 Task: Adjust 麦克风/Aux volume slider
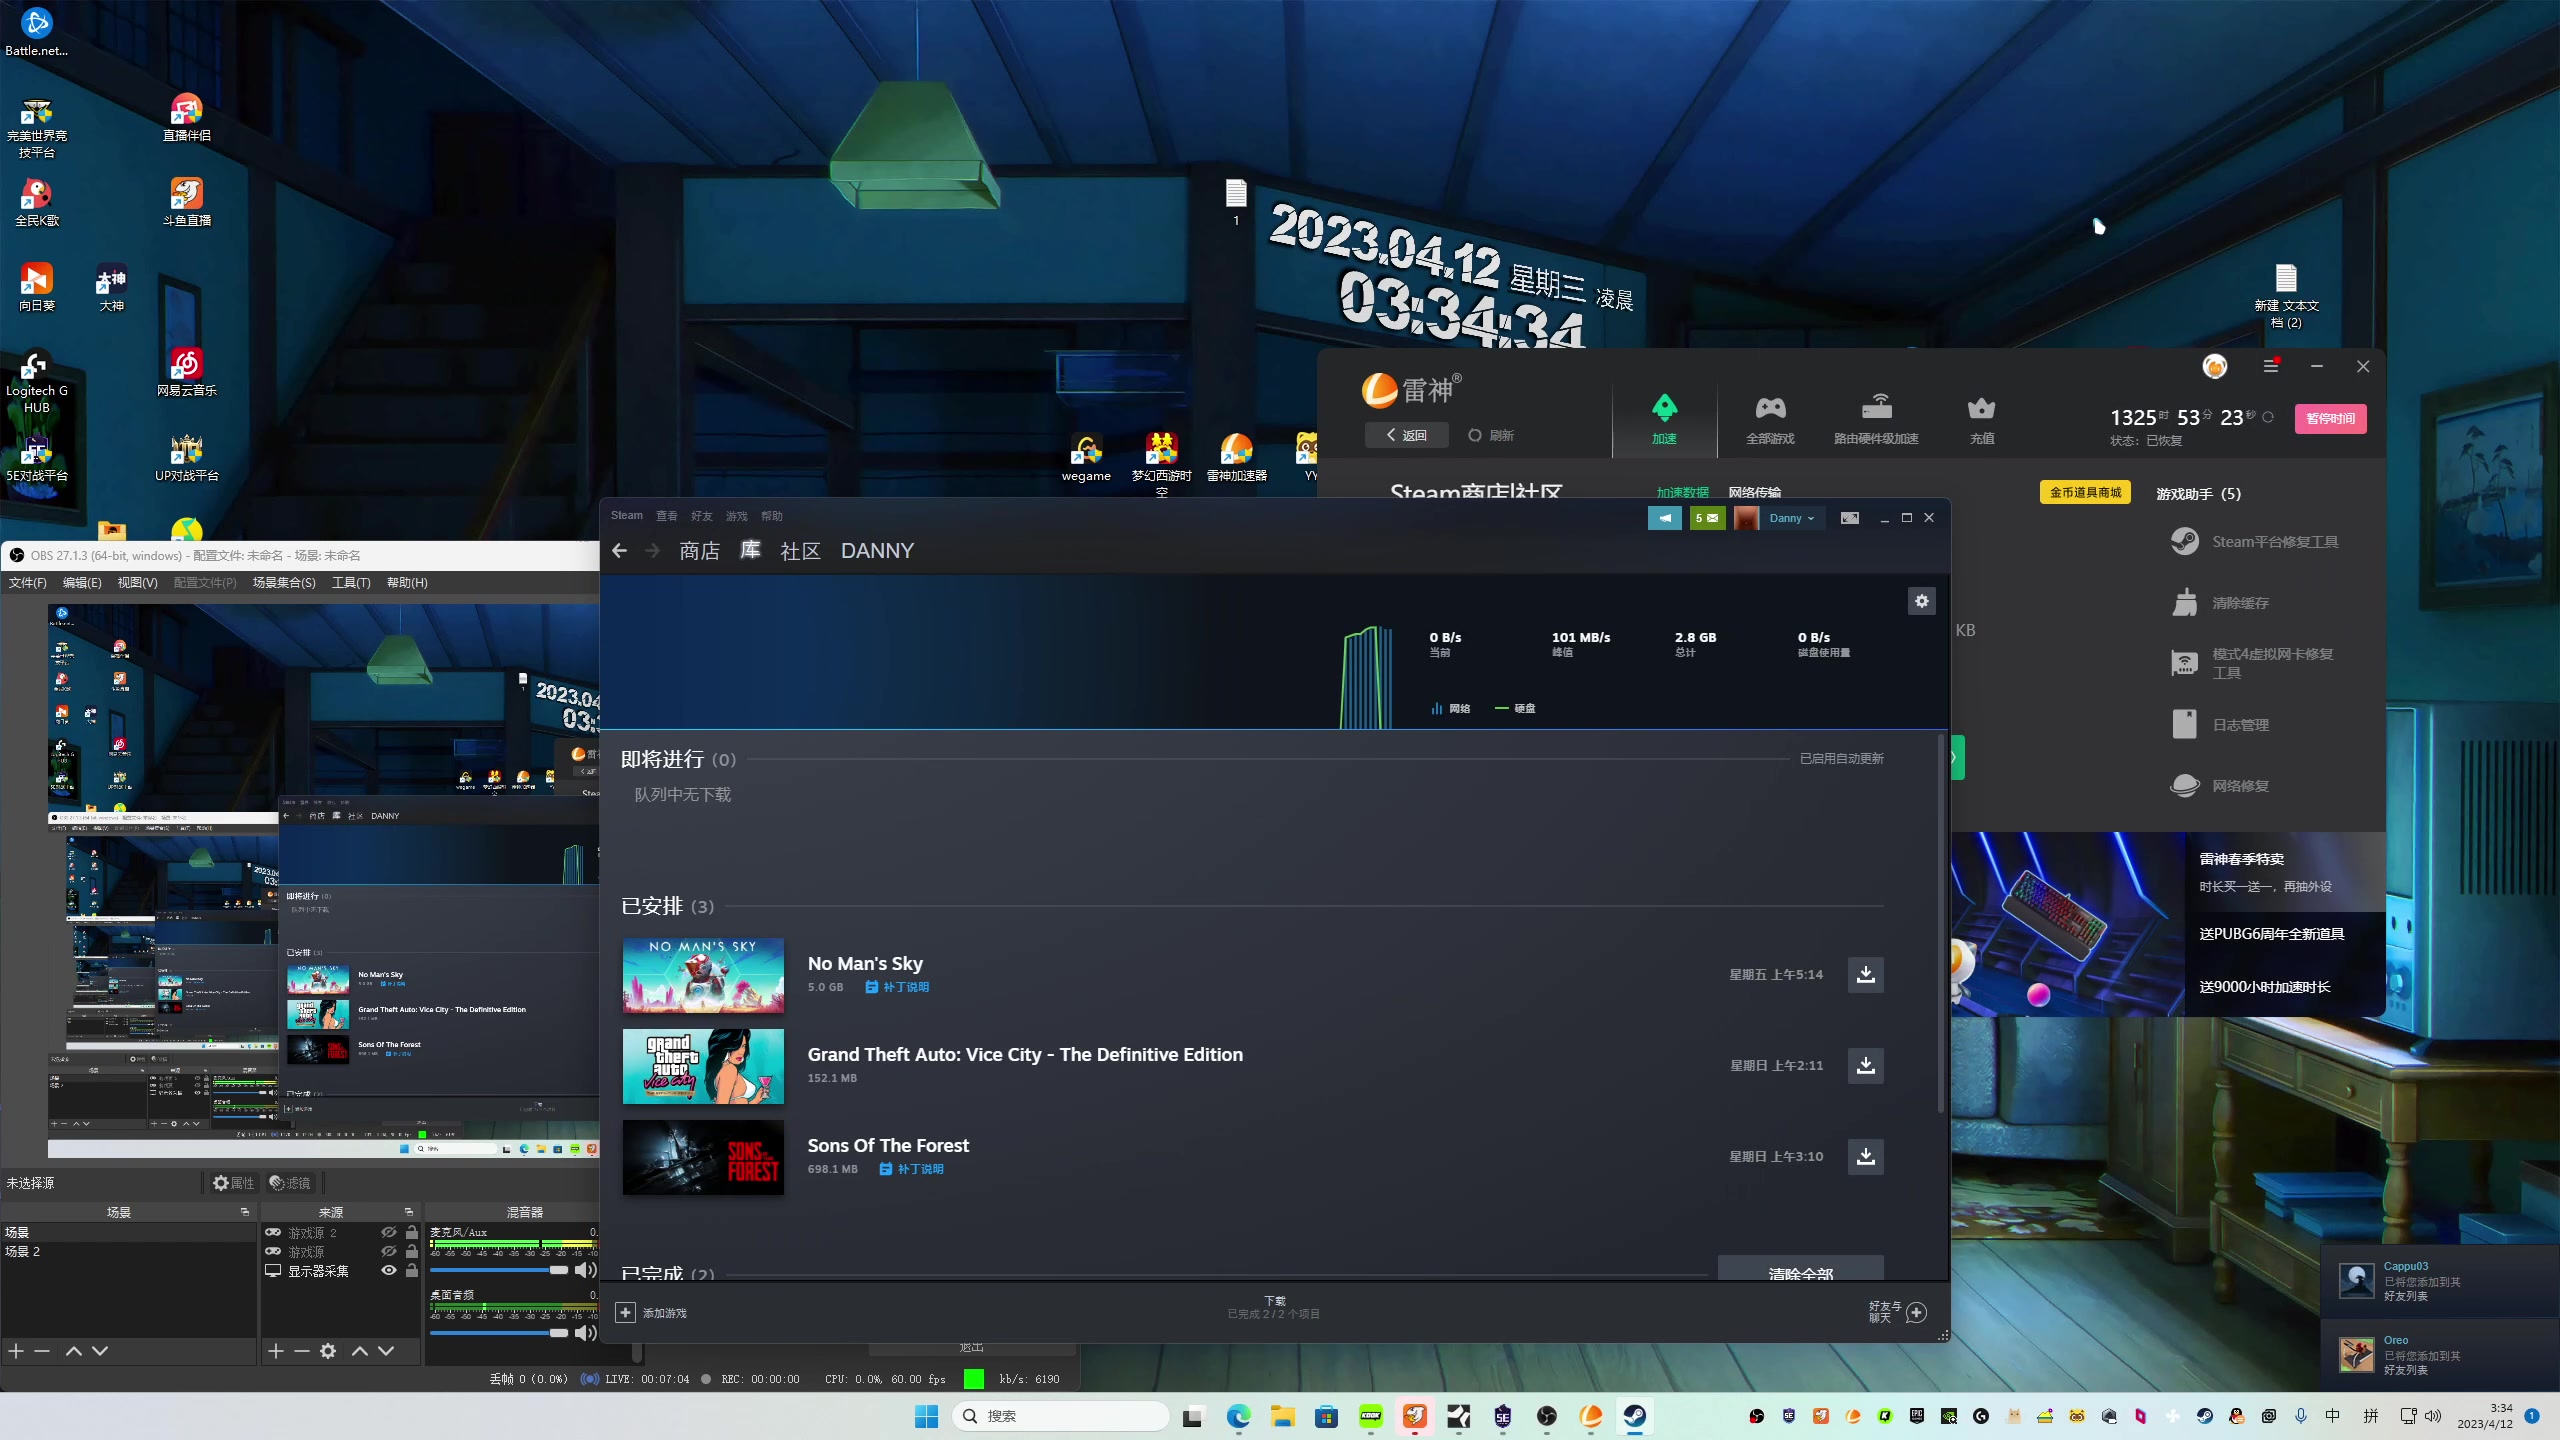click(499, 1270)
